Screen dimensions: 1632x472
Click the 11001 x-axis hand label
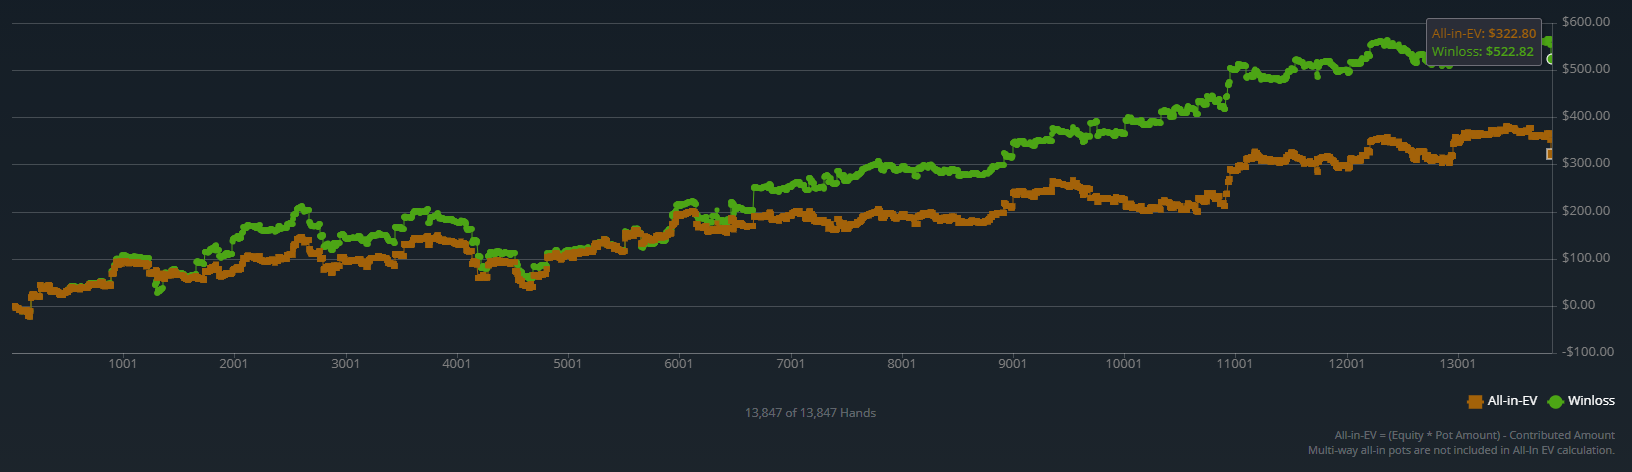point(1235,364)
